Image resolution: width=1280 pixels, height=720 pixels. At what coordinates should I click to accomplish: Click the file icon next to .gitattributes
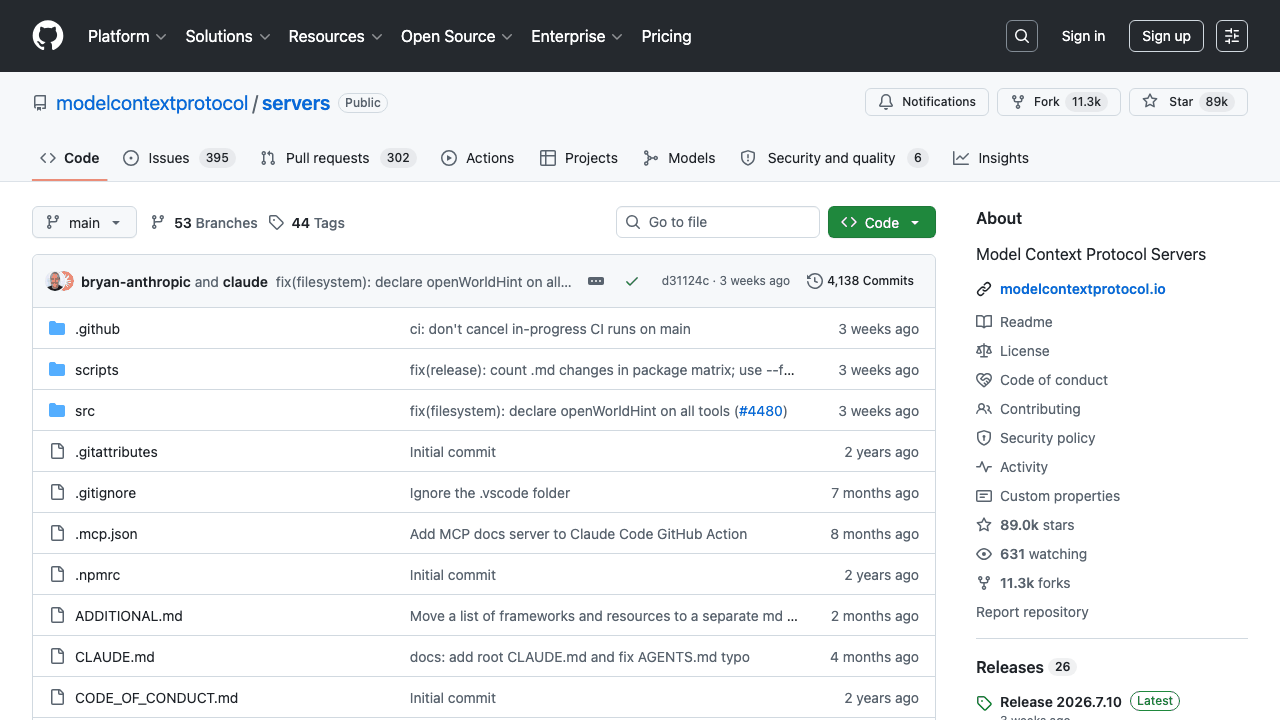[x=57, y=452]
